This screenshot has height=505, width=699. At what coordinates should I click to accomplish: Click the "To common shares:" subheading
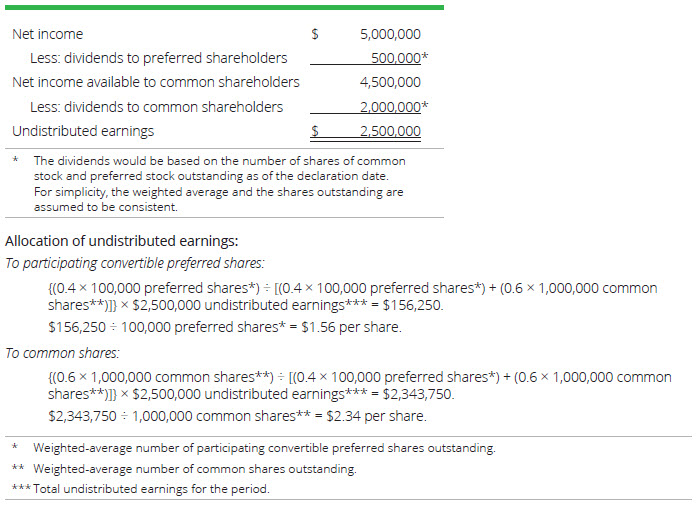[62, 353]
